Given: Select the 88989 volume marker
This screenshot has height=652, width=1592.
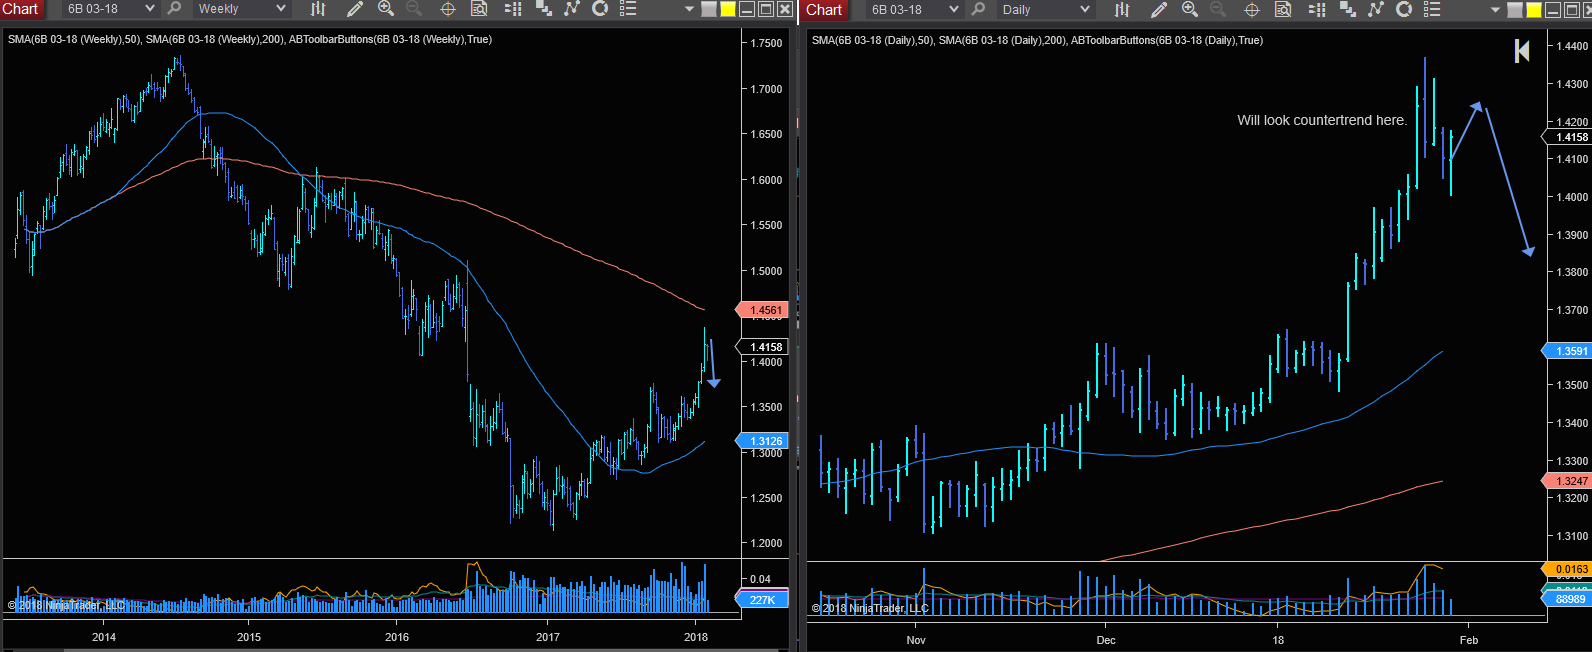Looking at the screenshot, I should [x=1568, y=599].
